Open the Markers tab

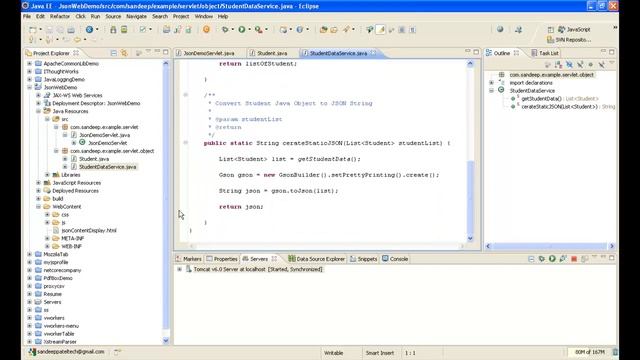[189, 259]
